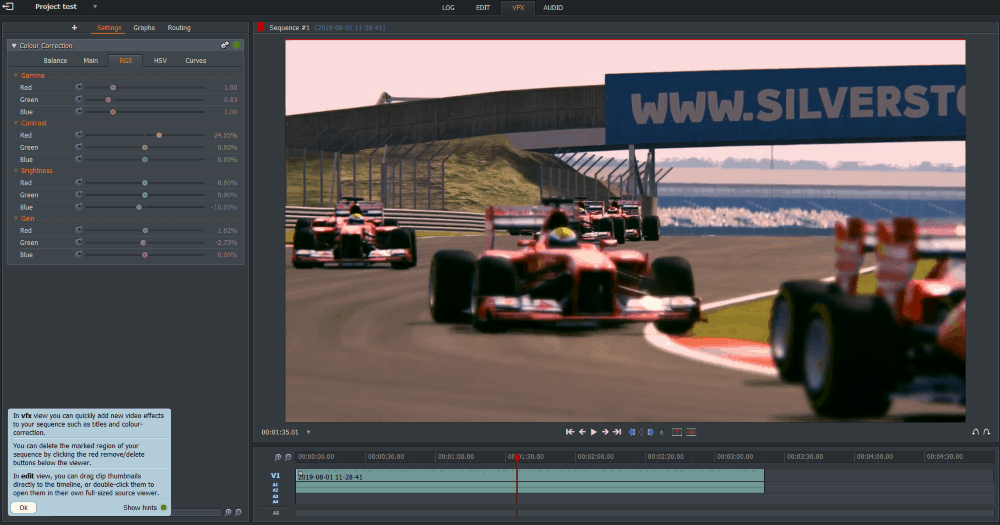Collapse the Gamma section
Viewport: 1000px width, 525px height.
pos(16,75)
